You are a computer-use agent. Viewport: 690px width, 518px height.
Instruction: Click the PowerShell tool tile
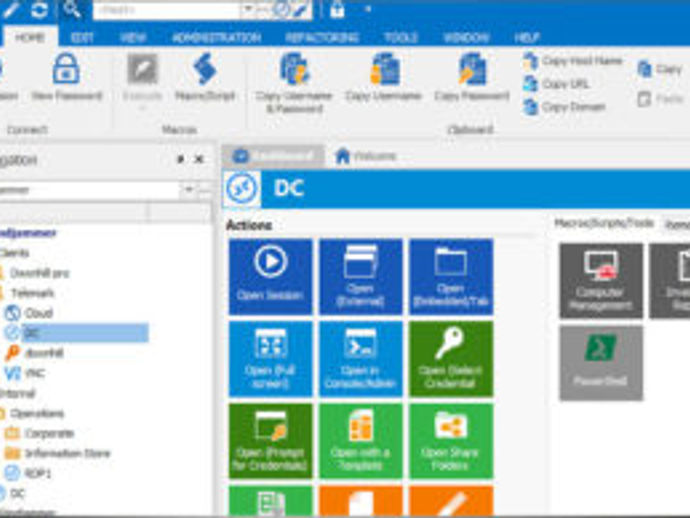pyautogui.click(x=601, y=363)
